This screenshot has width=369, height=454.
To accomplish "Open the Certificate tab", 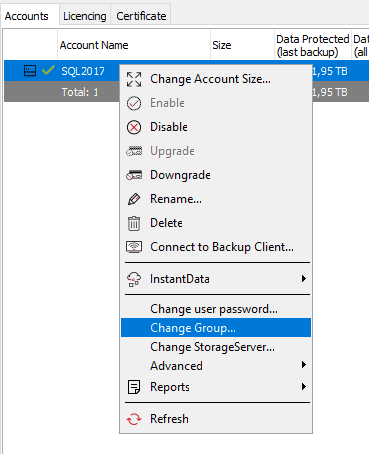I will coord(141,16).
